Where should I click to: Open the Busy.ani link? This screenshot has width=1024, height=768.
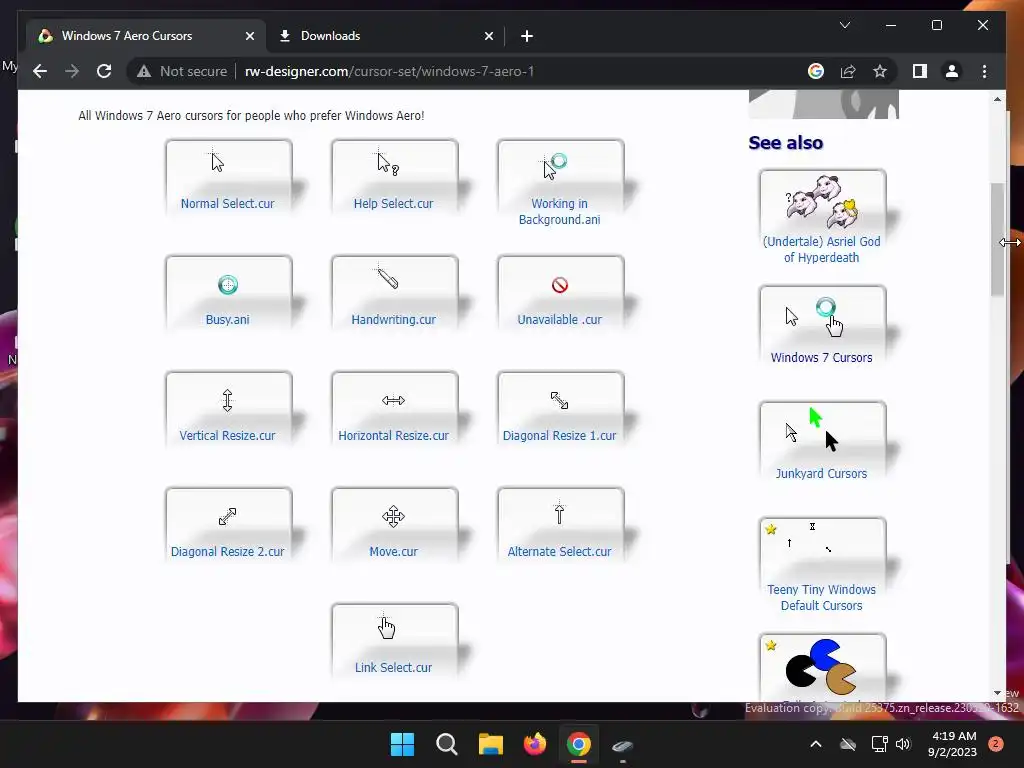pos(227,319)
